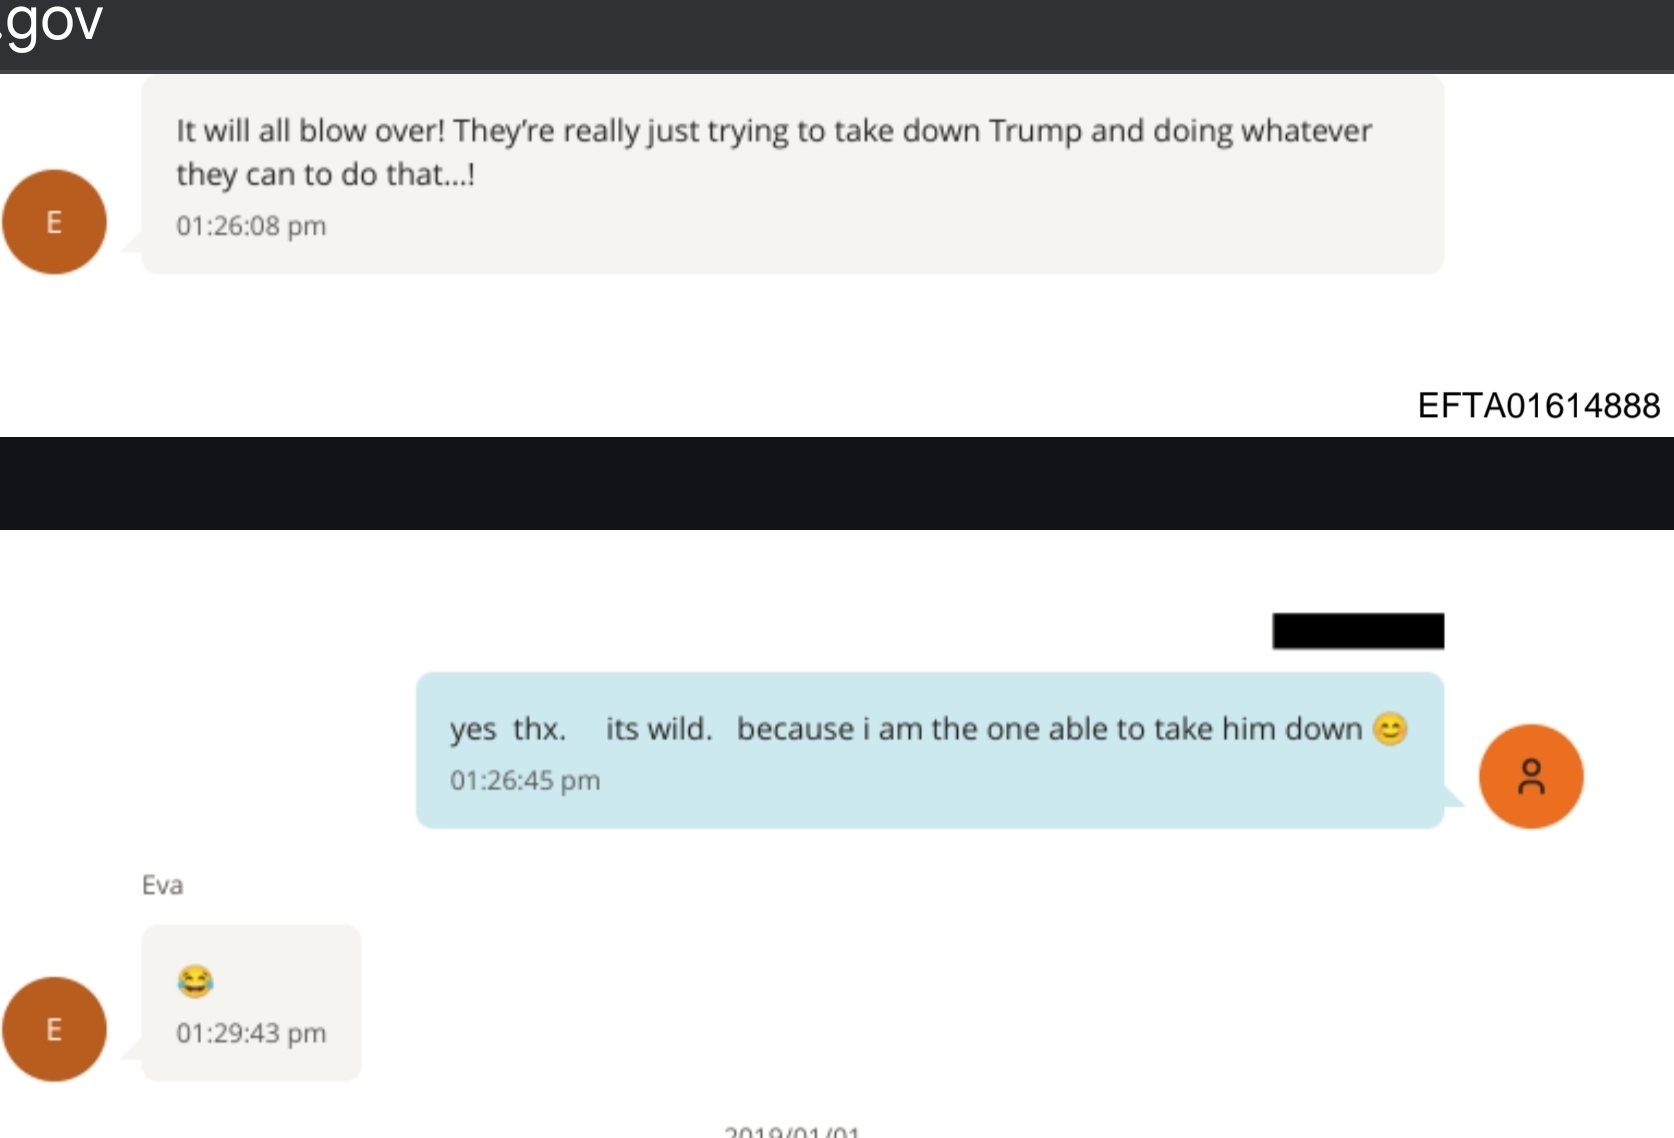
Task: Click the dark top header bar
Action: coord(837,35)
